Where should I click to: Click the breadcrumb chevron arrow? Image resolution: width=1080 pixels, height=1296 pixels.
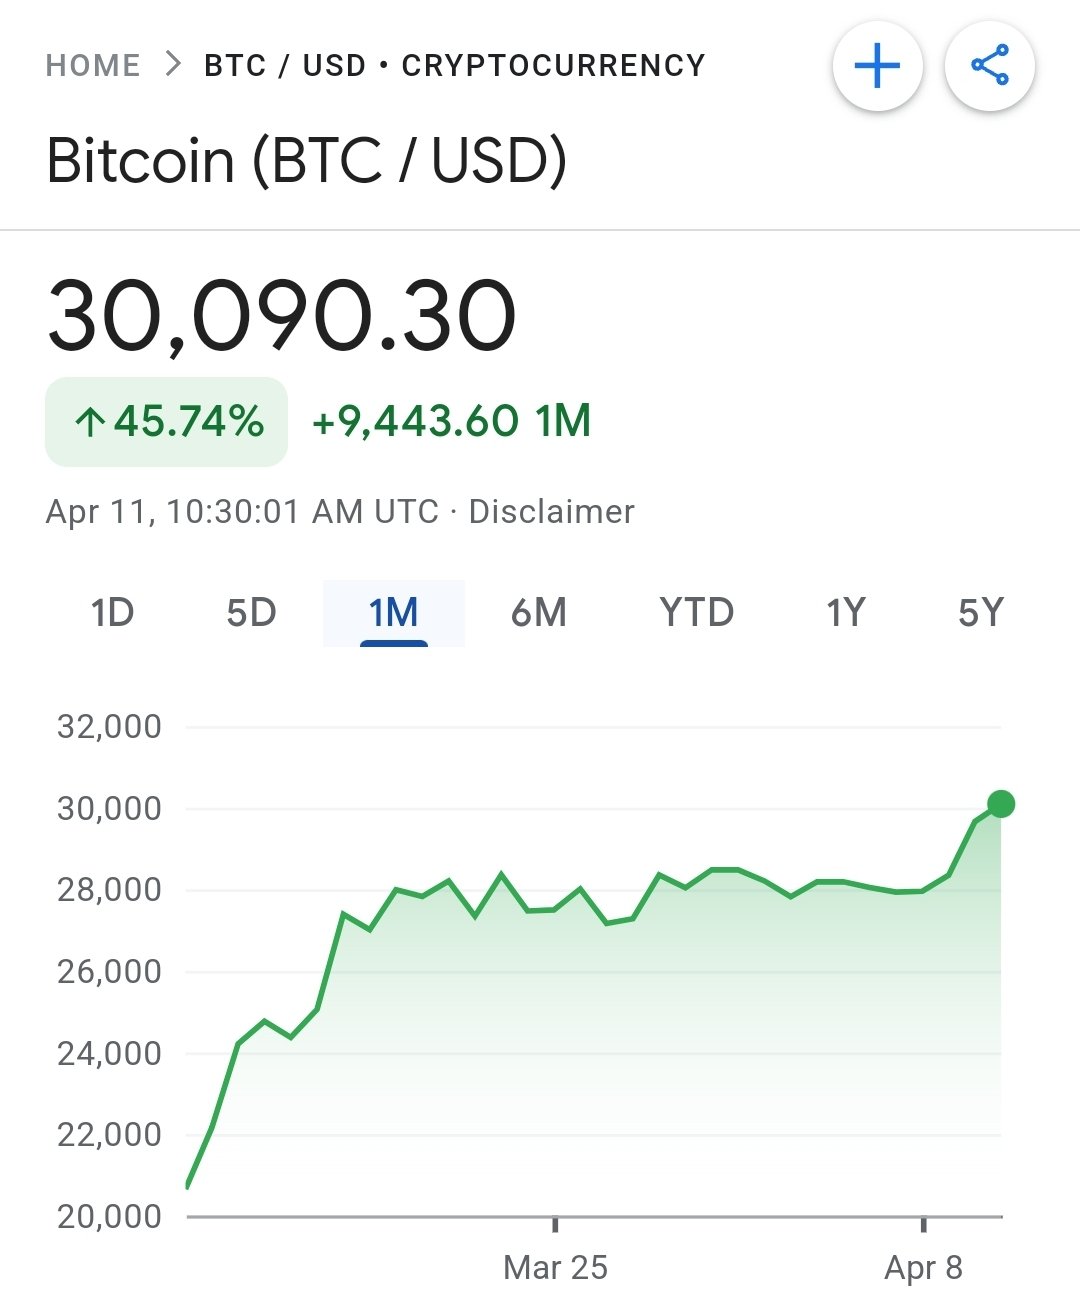point(173,65)
